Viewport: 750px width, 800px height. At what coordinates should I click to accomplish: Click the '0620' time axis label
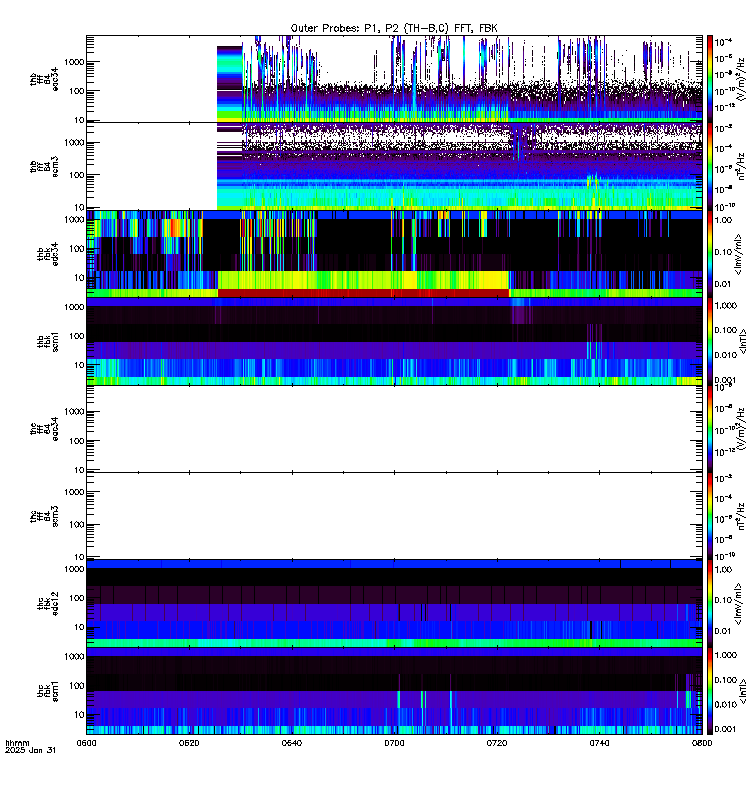189,743
